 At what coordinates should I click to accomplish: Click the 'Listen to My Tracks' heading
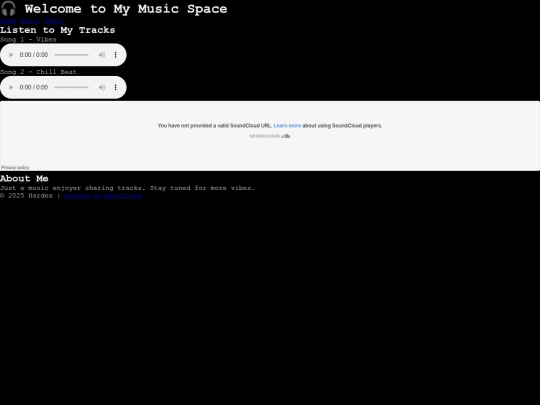(58, 30)
